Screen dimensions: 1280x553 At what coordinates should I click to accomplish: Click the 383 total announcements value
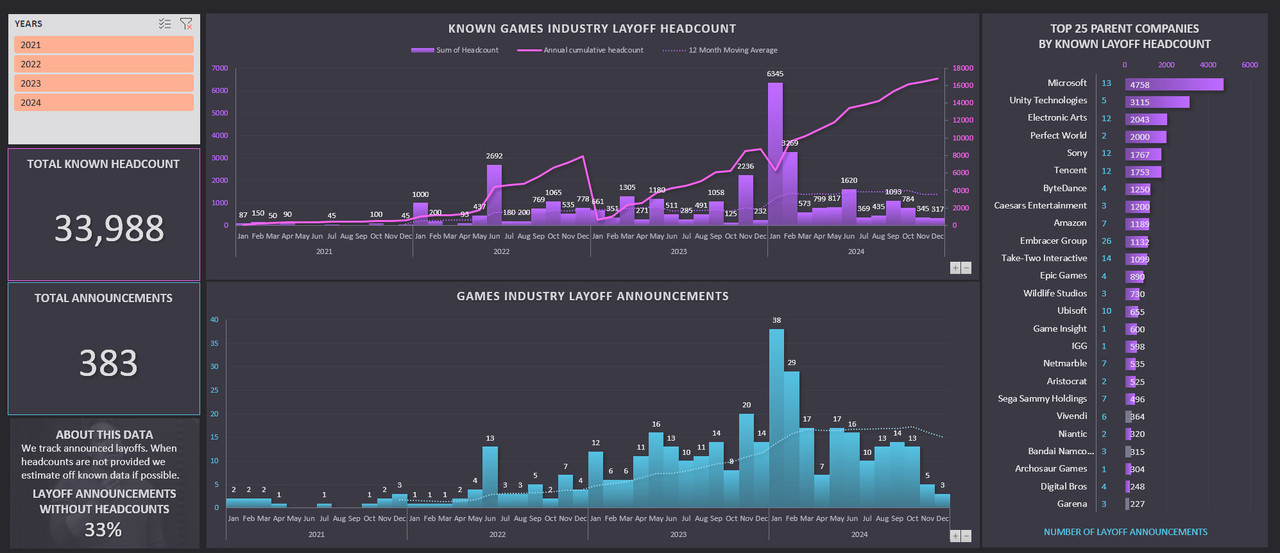tap(108, 363)
